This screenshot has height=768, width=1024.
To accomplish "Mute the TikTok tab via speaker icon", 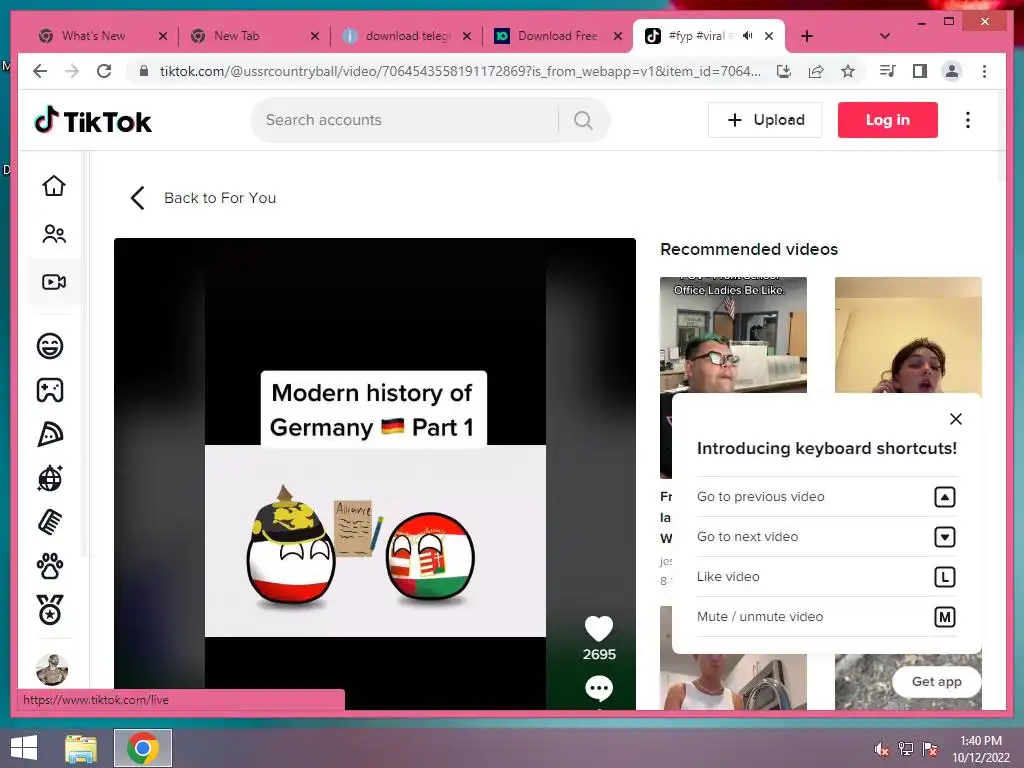I will [747, 36].
